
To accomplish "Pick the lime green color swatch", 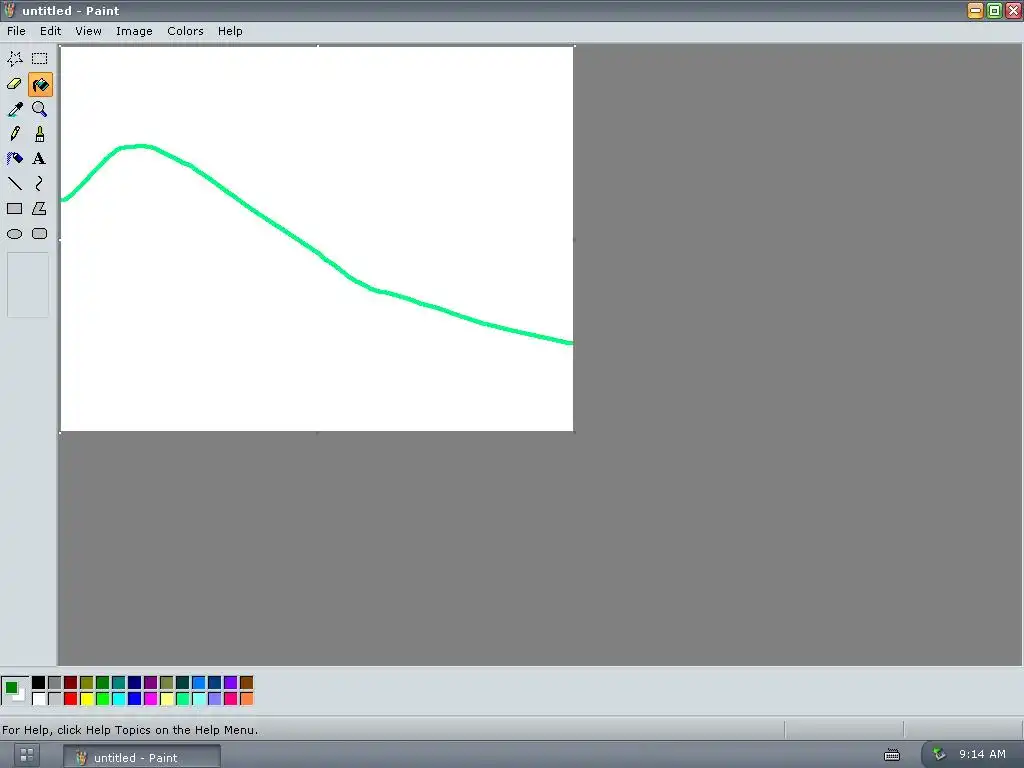I will 103,699.
